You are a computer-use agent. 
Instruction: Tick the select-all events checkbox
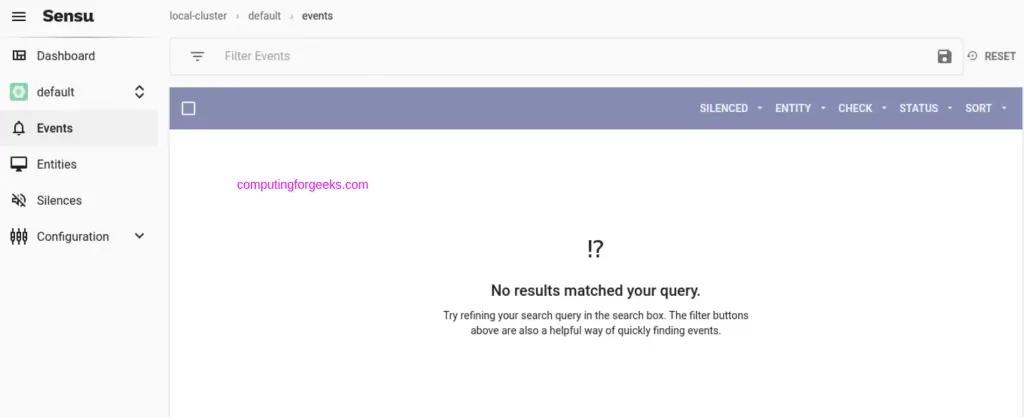tap(189, 108)
